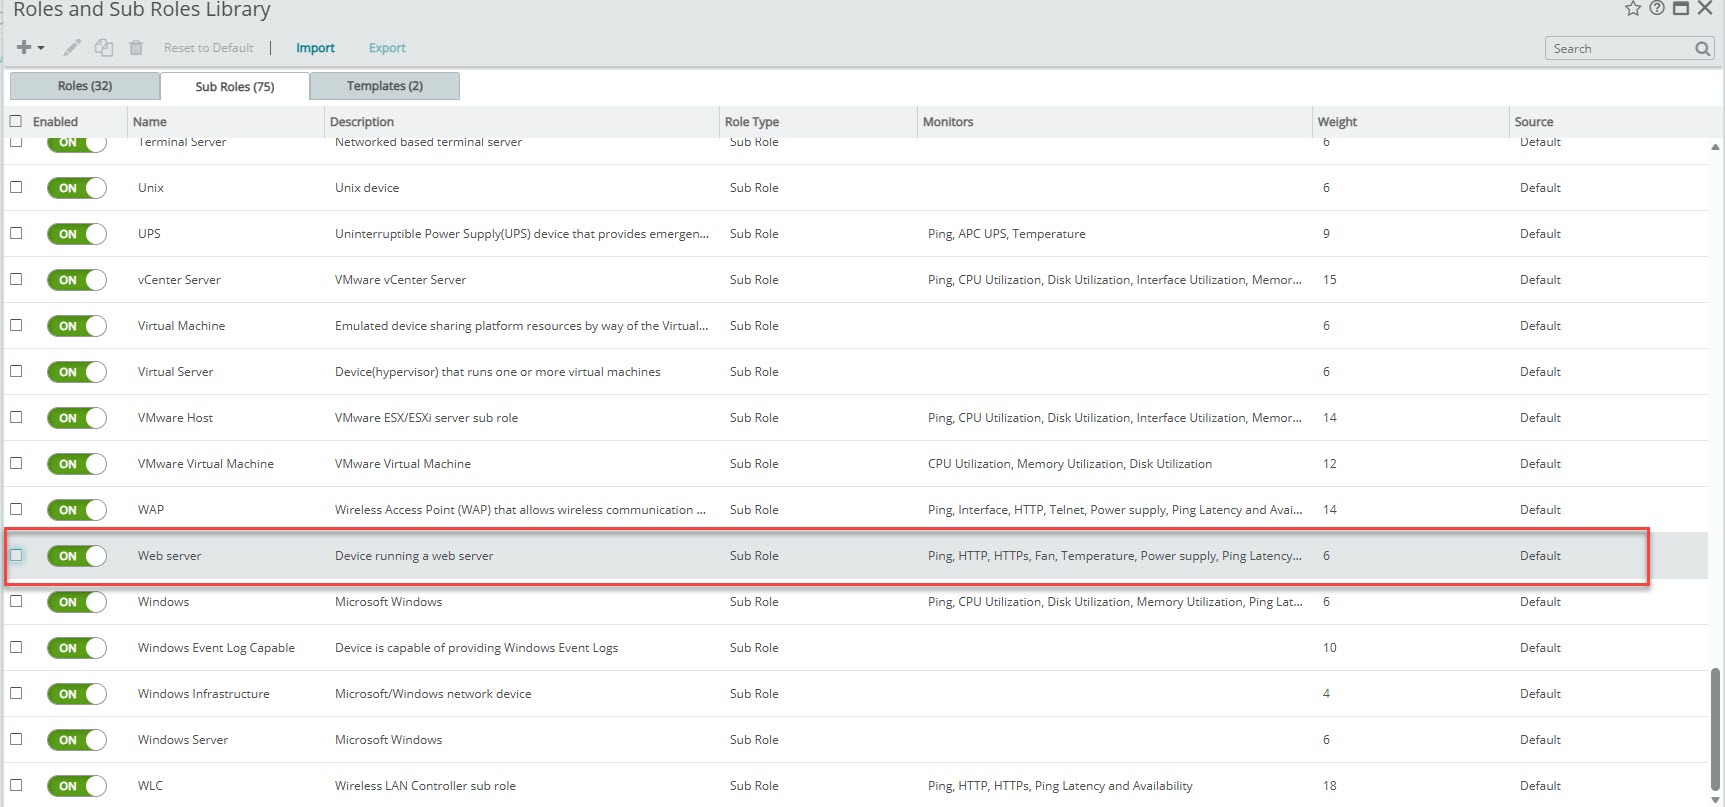
Task: Click the Monitors column header
Action: click(x=948, y=122)
